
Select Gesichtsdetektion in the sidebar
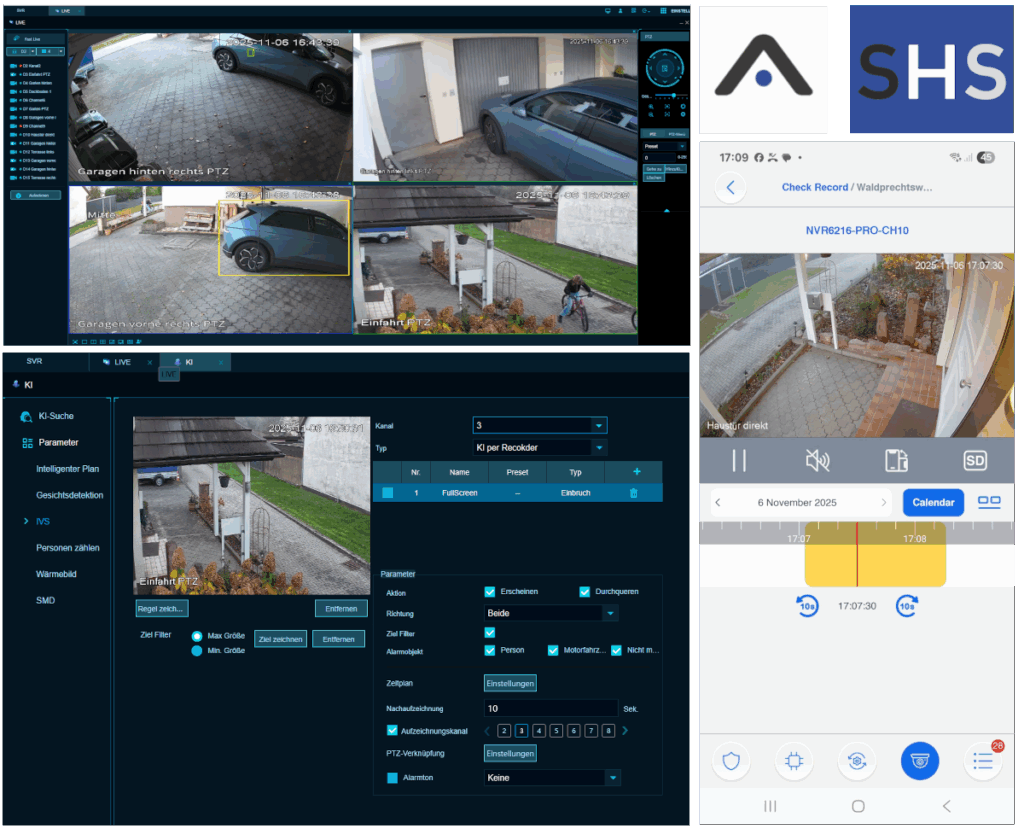(x=70, y=495)
